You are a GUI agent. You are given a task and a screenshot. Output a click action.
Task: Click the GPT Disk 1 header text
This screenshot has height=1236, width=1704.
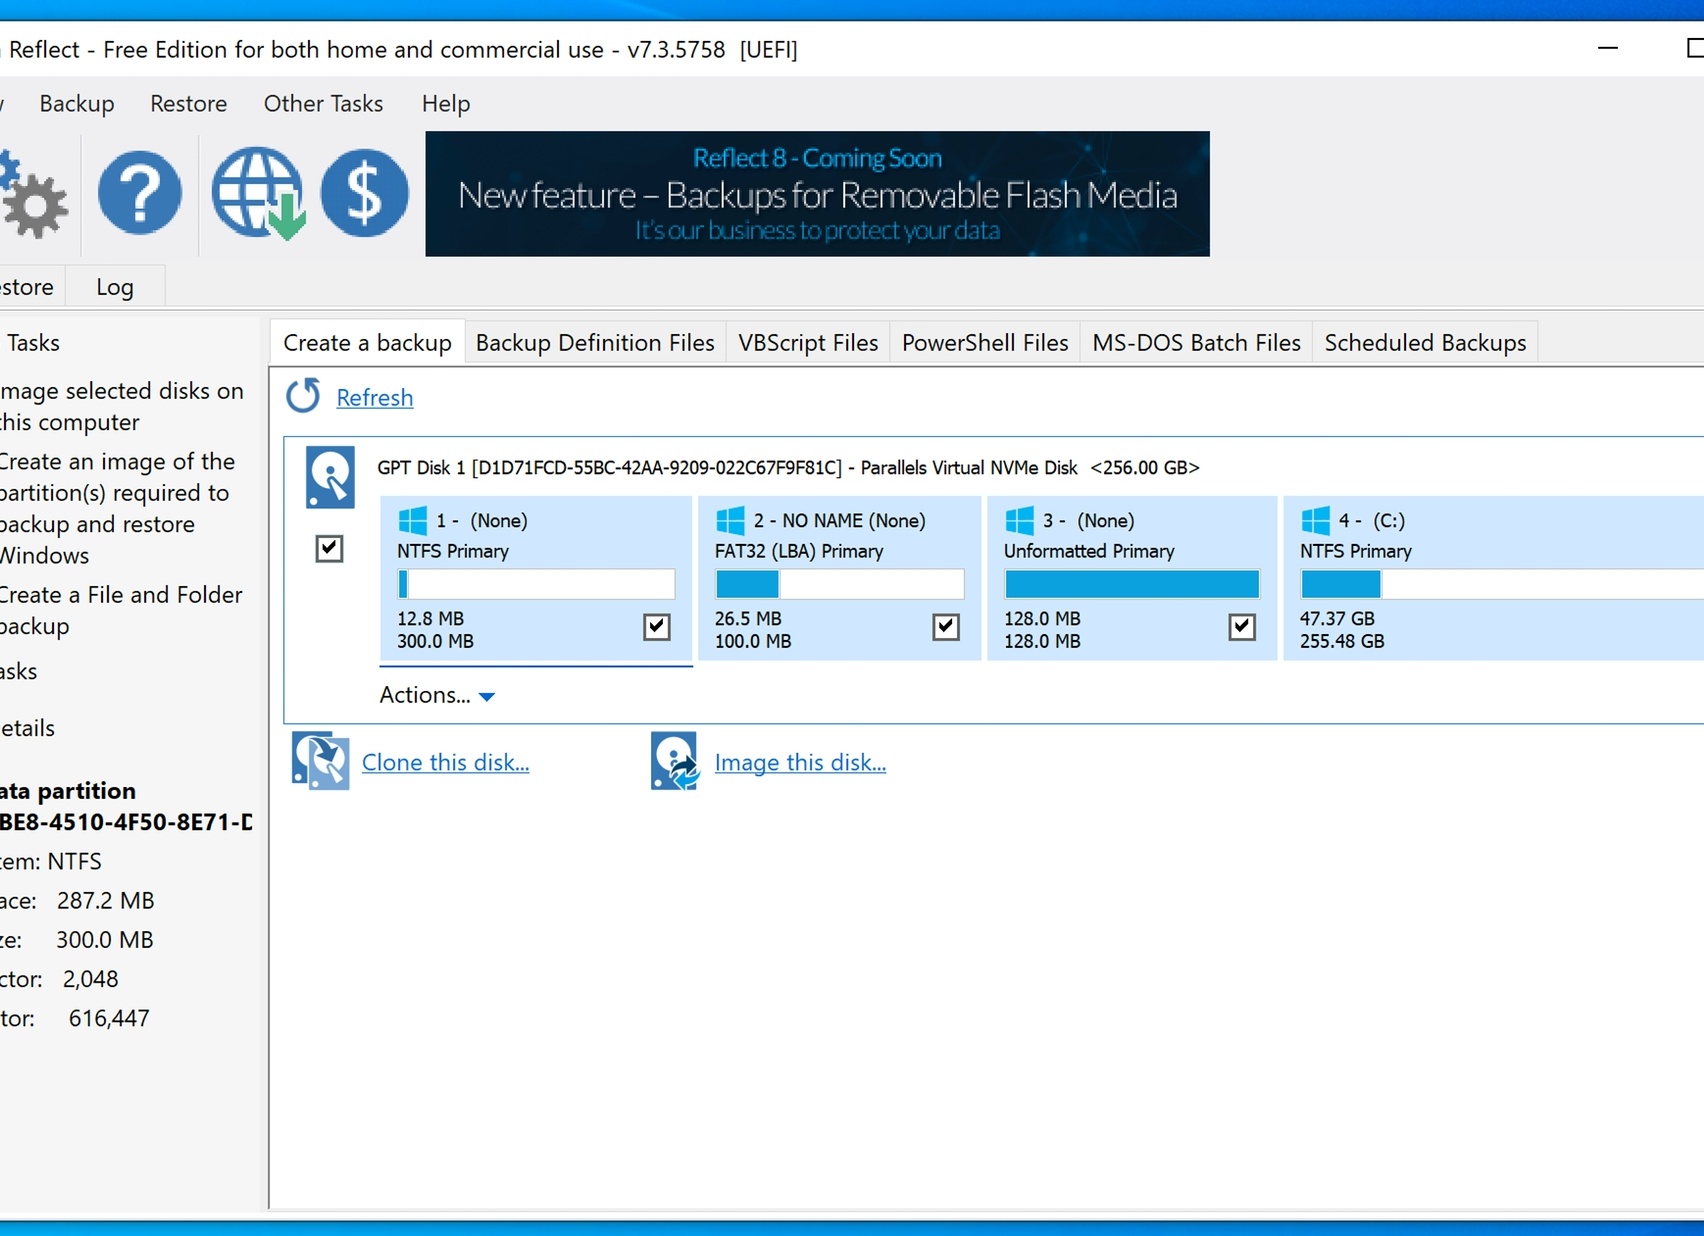coord(788,468)
